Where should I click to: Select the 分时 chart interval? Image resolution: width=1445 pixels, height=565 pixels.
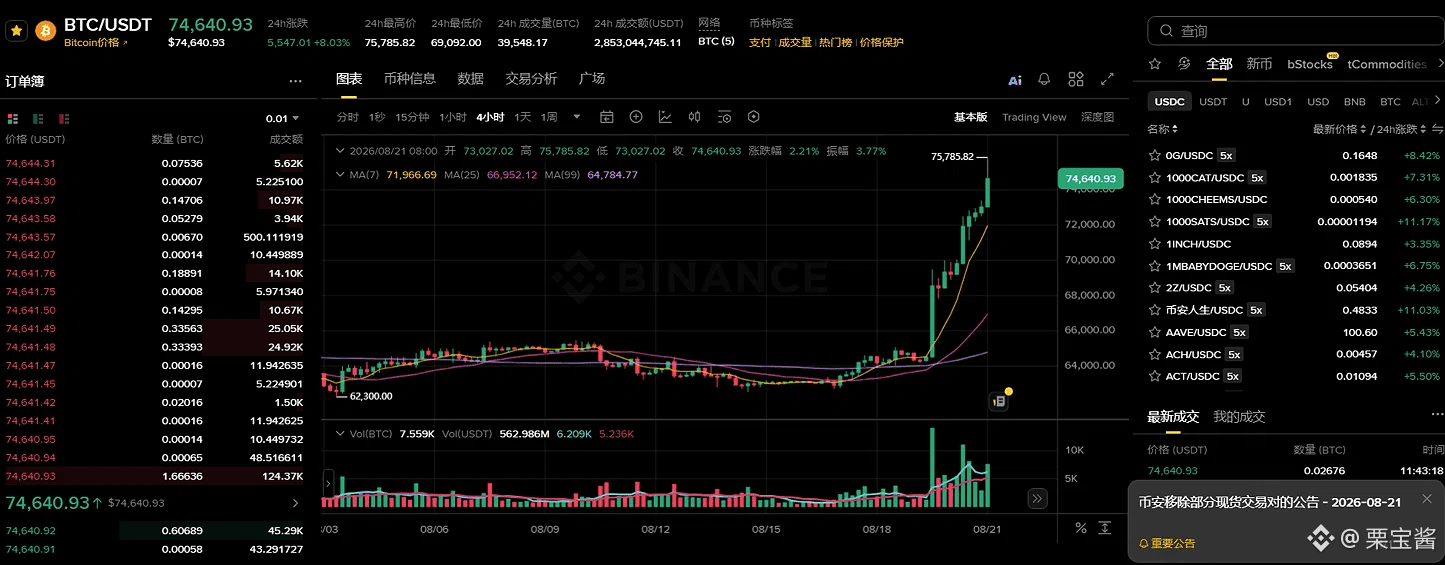coord(348,117)
